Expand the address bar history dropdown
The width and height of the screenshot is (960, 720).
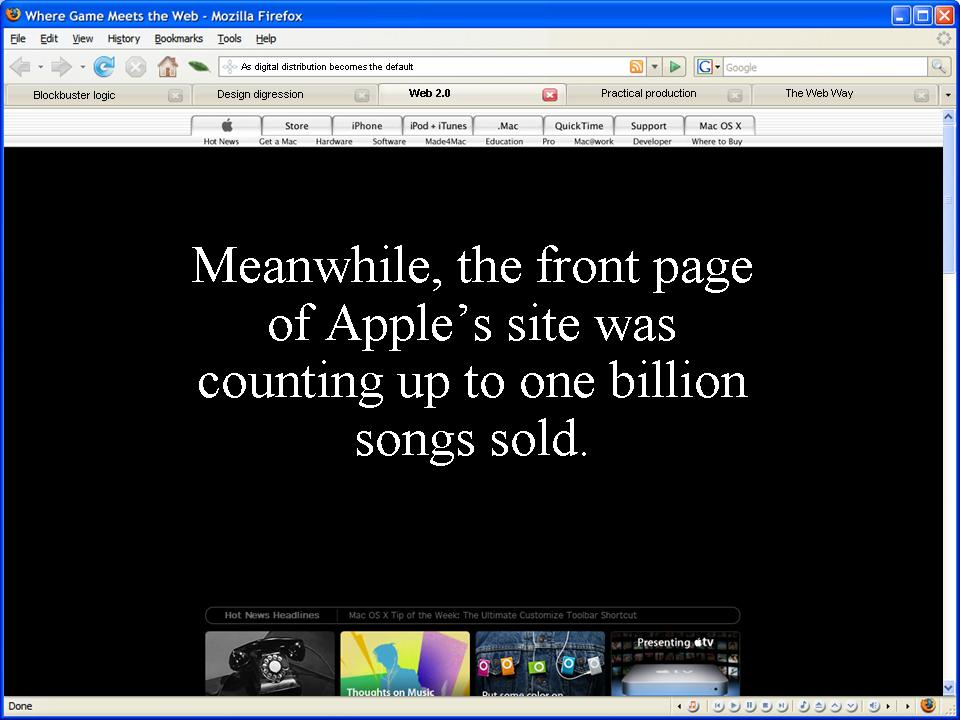pos(654,67)
